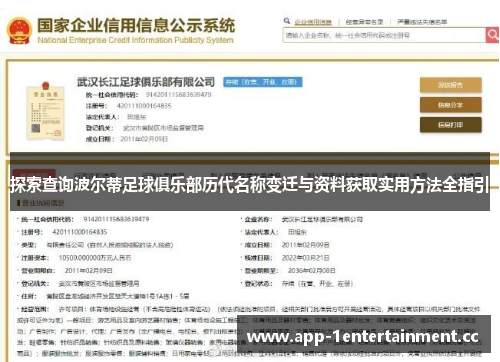Click header registration number 420111000164835
The height and width of the screenshot is (362, 500).
pyautogui.click(x=144, y=106)
